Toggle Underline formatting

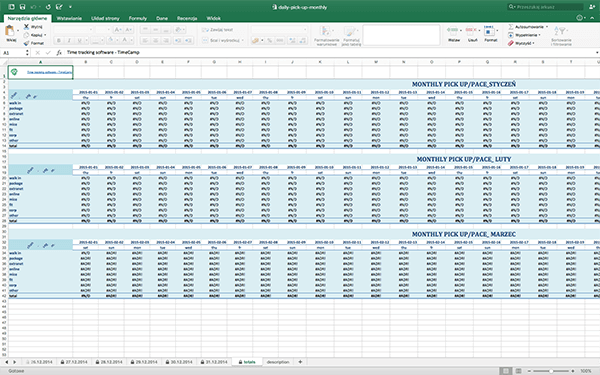79,40
